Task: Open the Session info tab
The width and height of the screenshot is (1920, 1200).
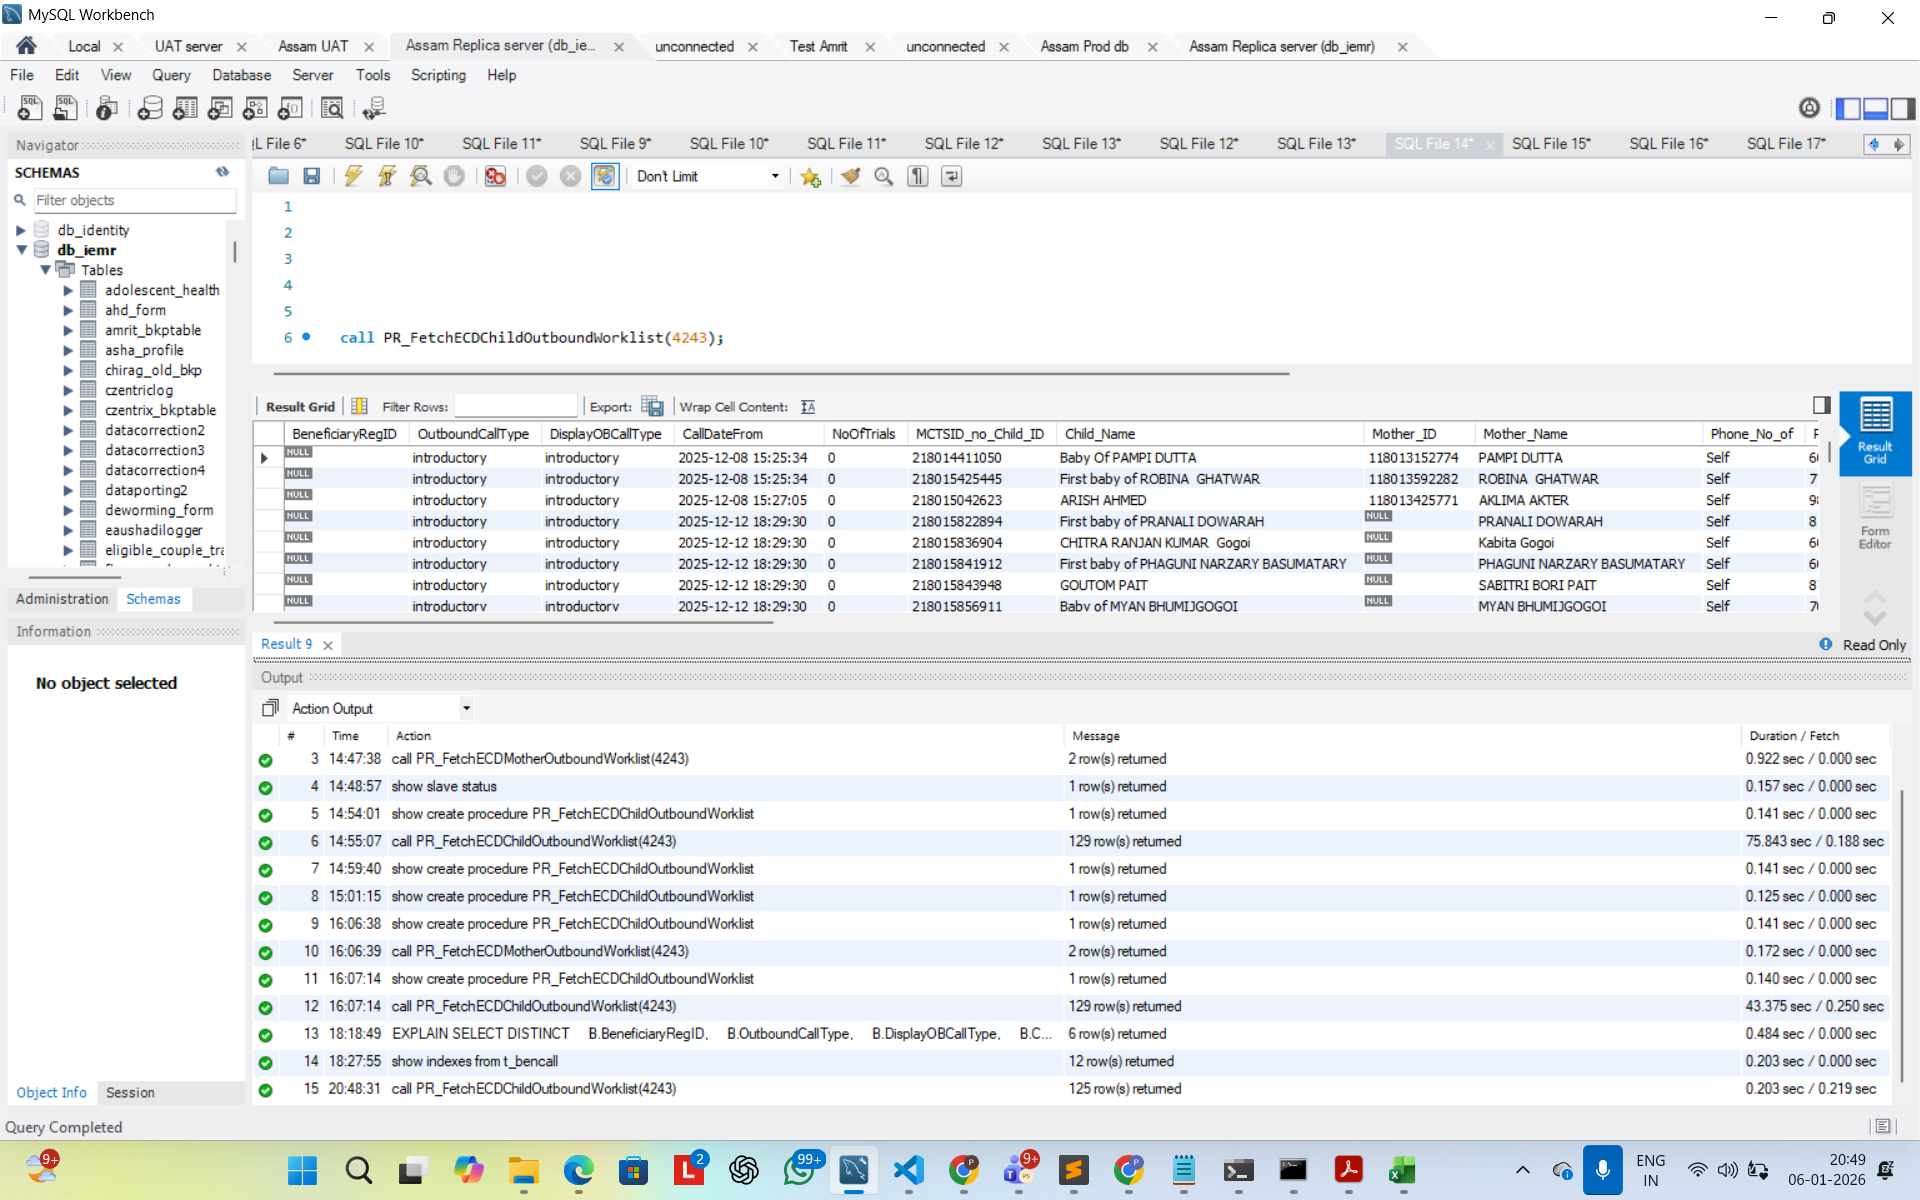Action: point(130,1092)
